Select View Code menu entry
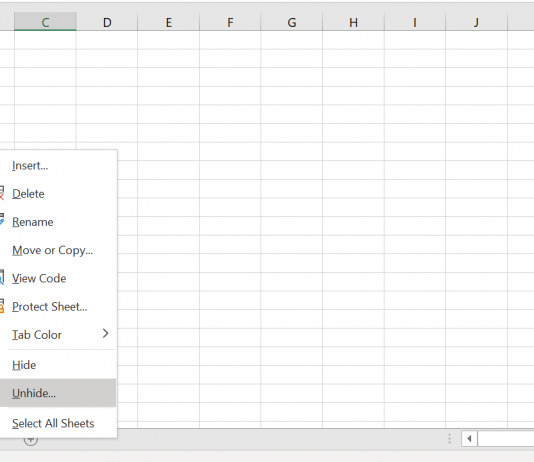This screenshot has width=534, height=462. [58, 278]
